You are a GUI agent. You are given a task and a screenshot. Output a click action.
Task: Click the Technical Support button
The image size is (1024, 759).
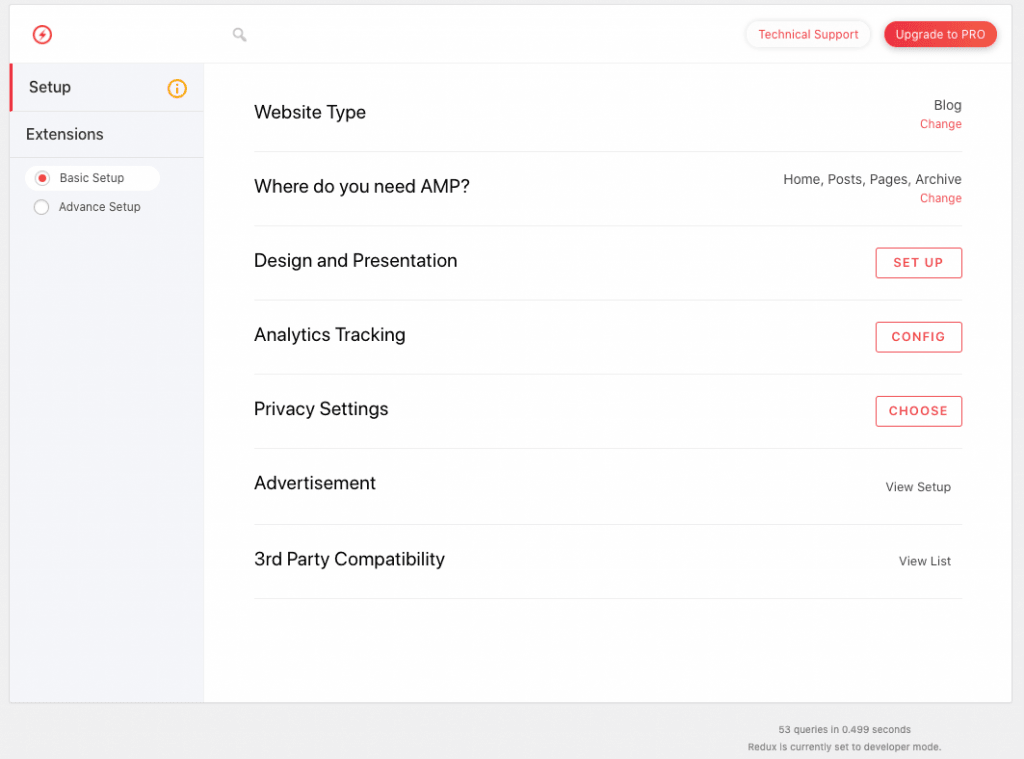point(808,35)
